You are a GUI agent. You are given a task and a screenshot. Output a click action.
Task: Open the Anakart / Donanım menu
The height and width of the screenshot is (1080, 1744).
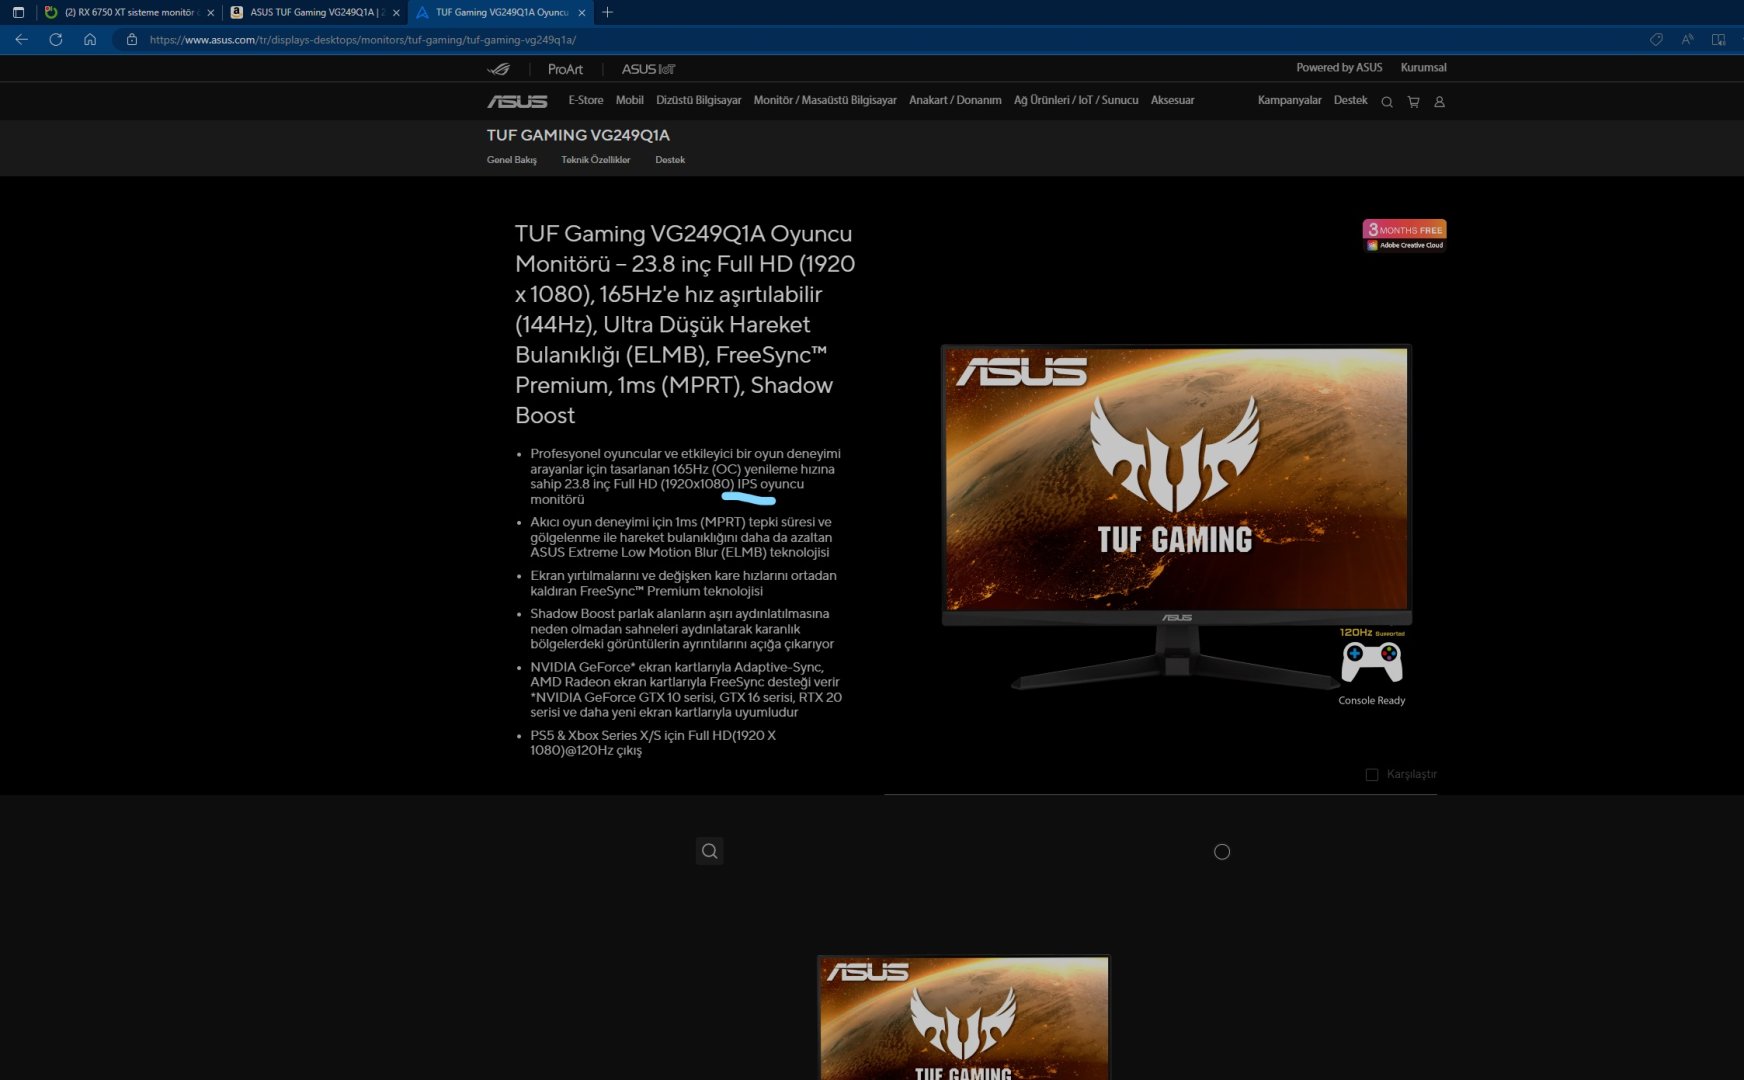click(x=955, y=100)
